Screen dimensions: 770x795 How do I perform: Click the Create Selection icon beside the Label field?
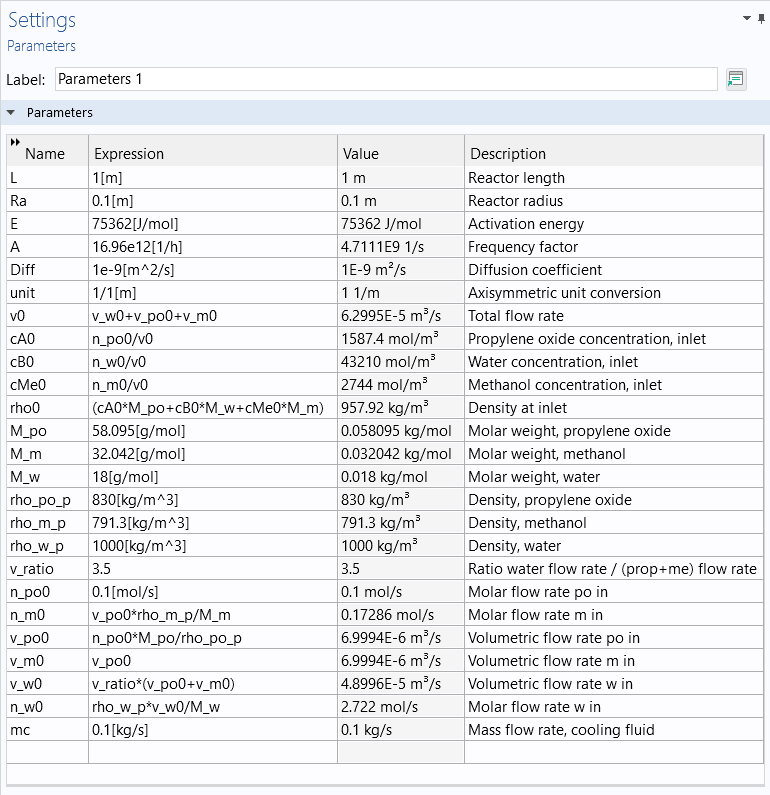(736, 80)
